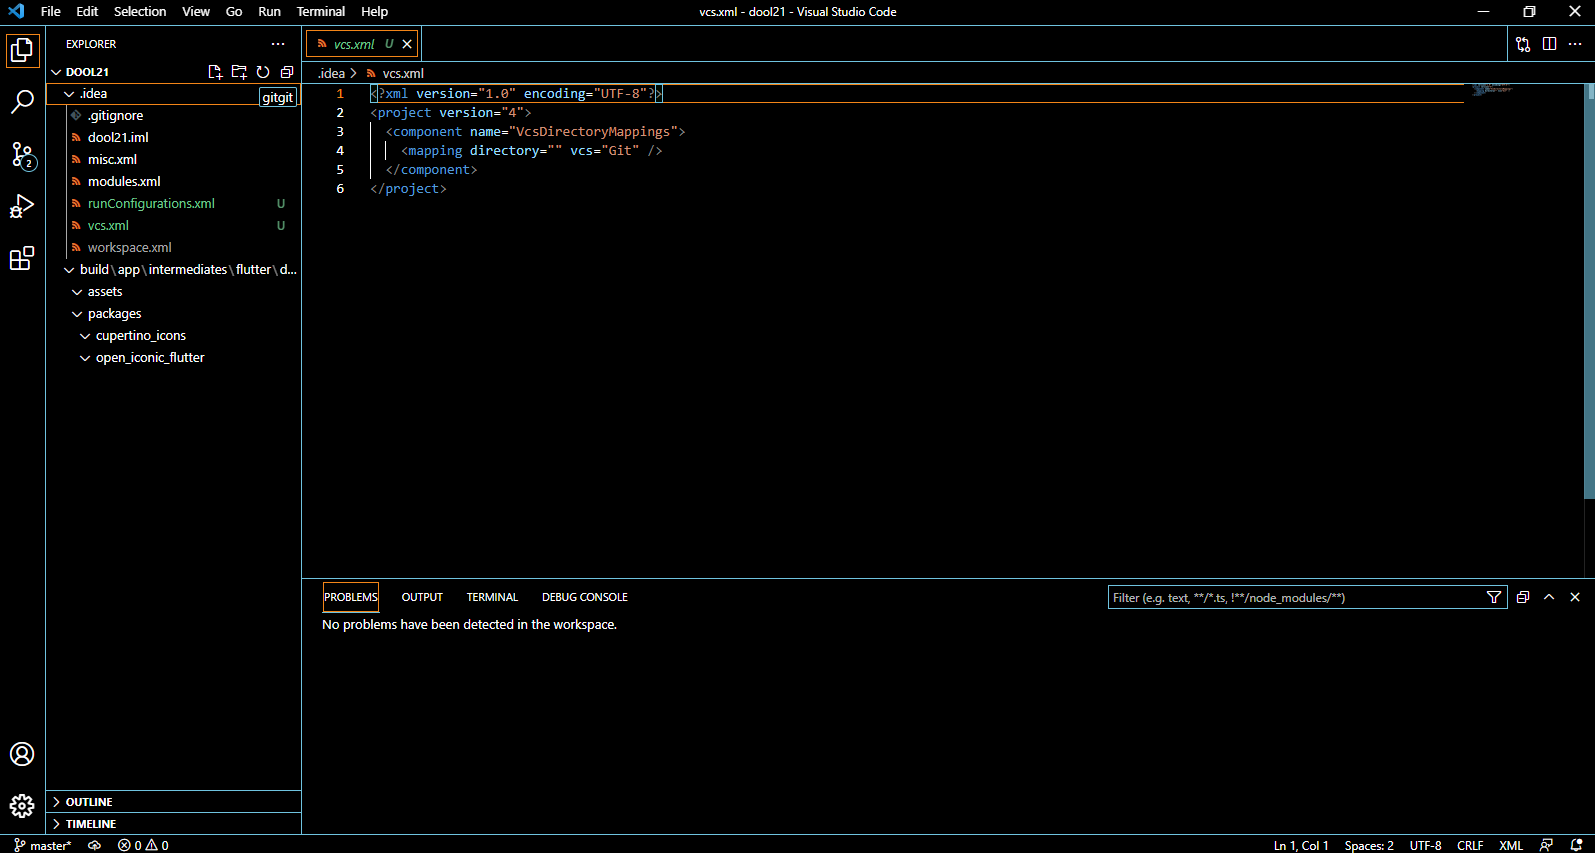Viewport: 1595px width, 853px height.
Task: Open the File menu
Action: (51, 12)
